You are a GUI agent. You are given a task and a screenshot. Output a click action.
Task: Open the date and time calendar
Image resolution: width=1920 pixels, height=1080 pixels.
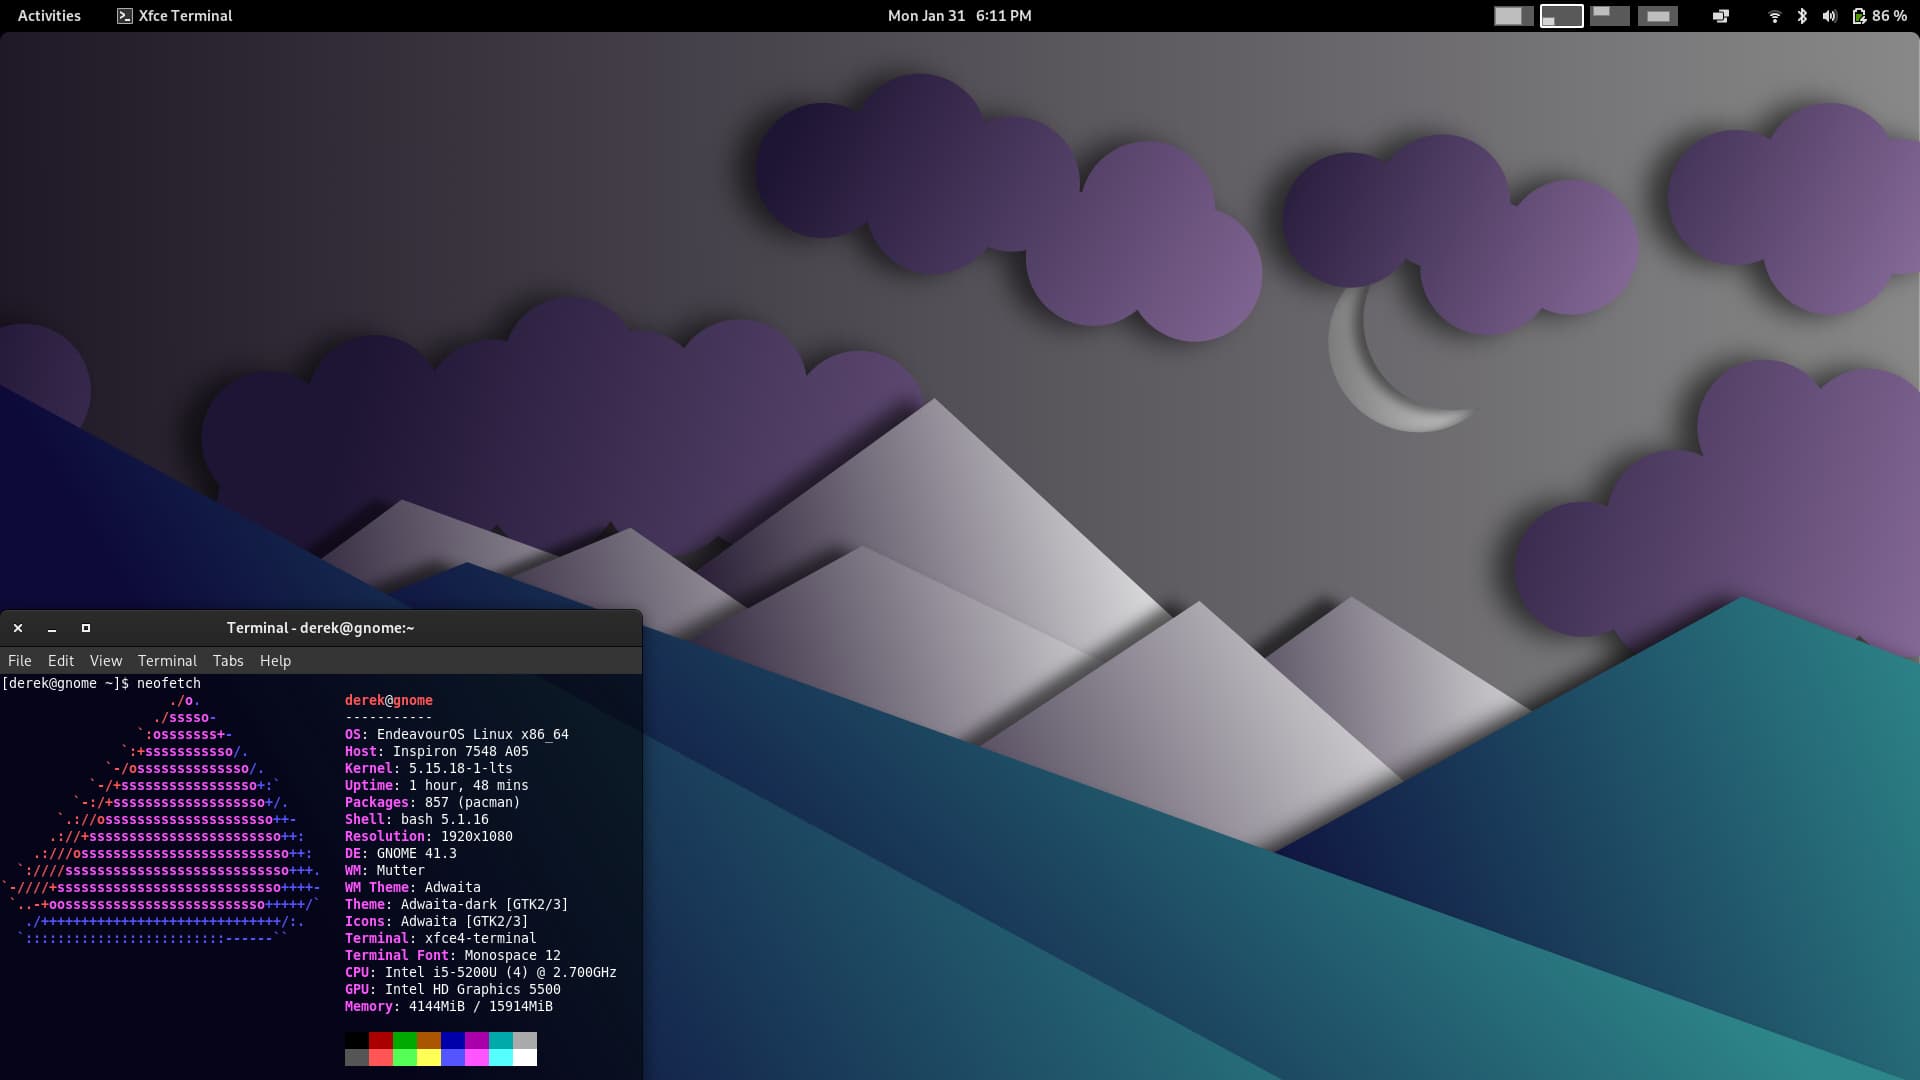point(959,16)
